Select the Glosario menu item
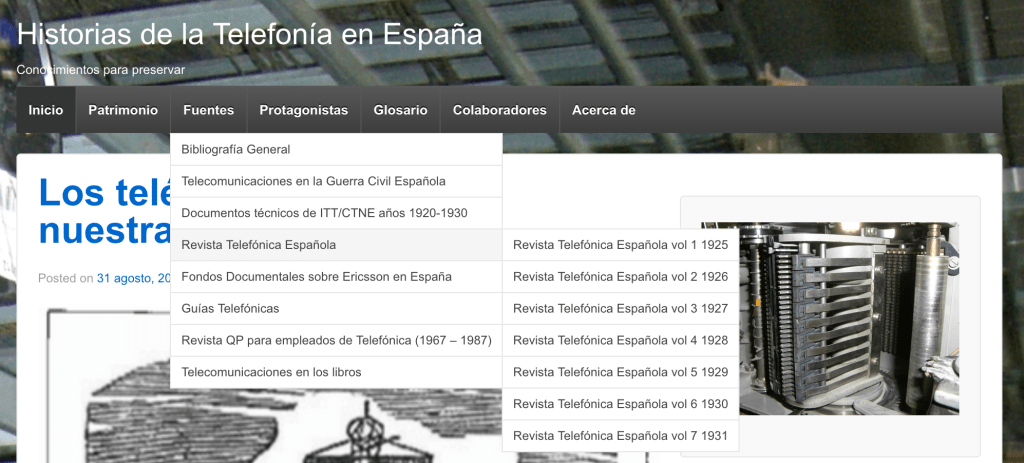1024x463 pixels. click(x=400, y=110)
